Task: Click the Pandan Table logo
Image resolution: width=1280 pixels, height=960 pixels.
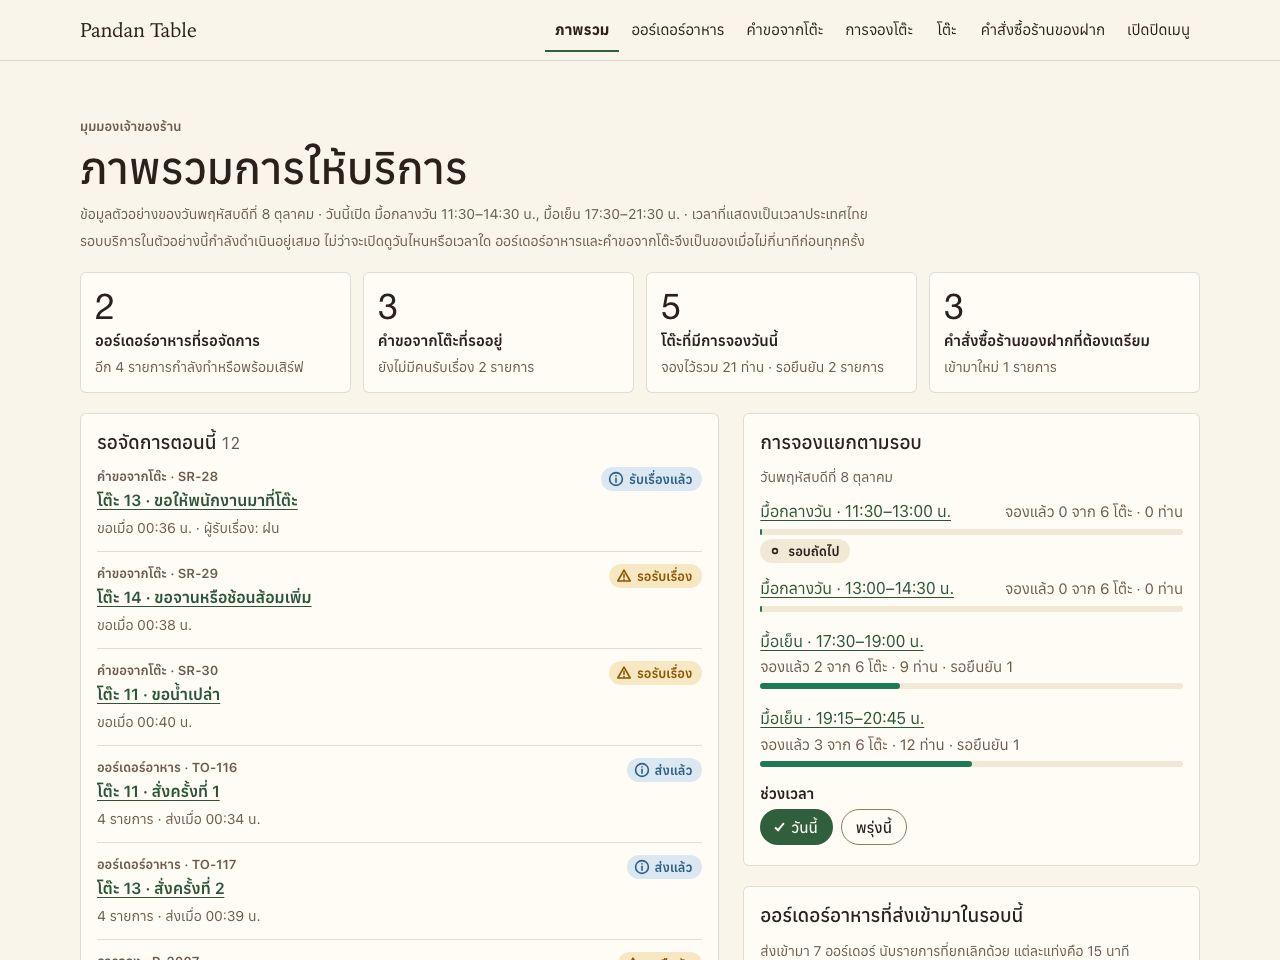Action: (138, 30)
